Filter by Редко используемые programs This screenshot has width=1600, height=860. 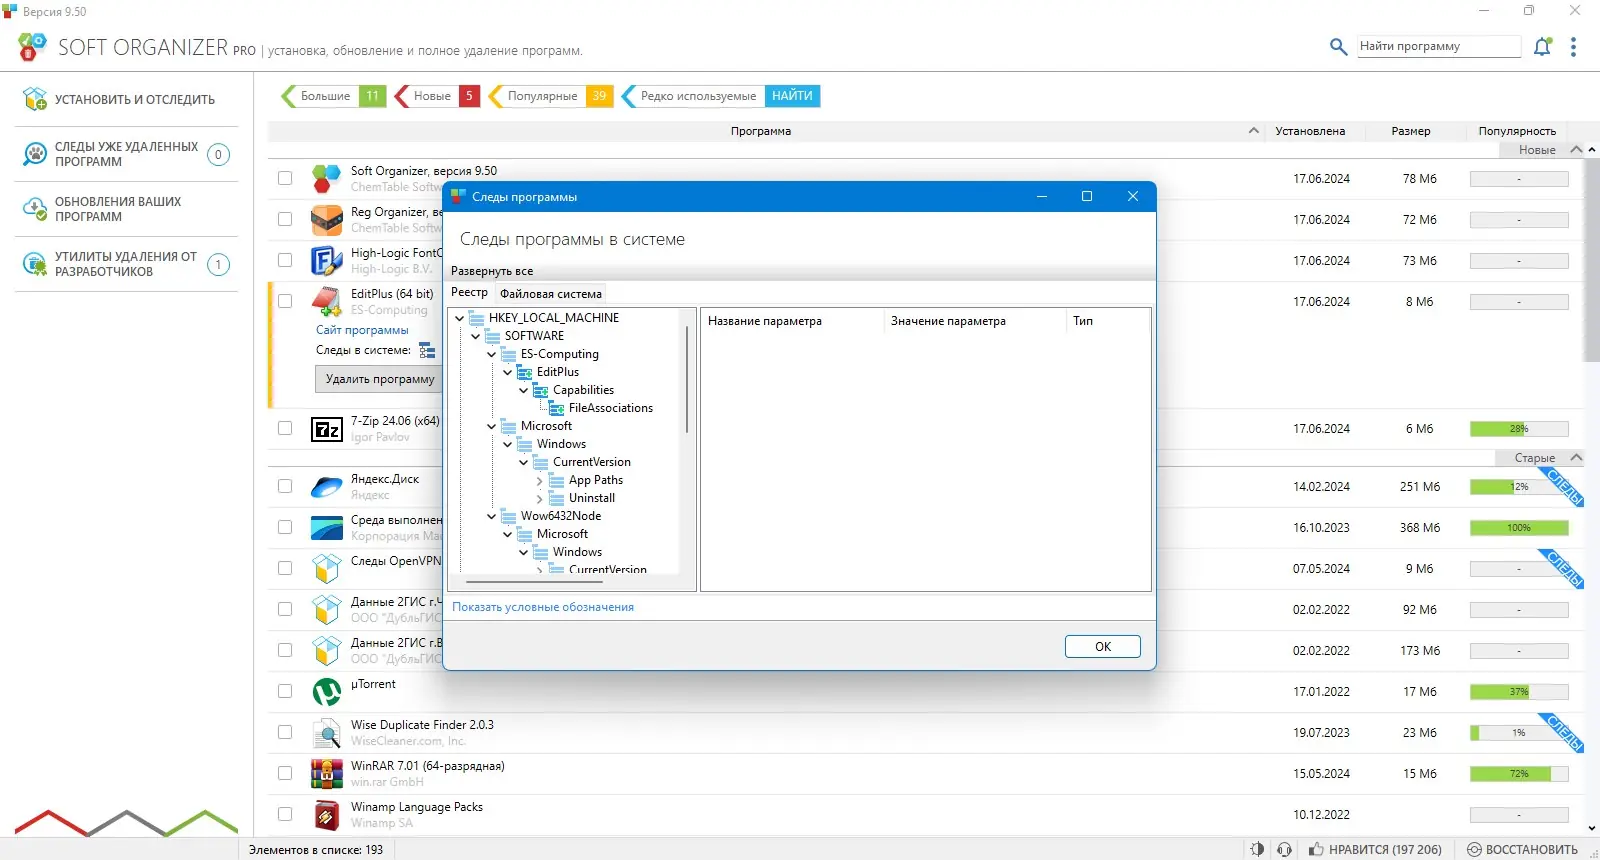(692, 96)
